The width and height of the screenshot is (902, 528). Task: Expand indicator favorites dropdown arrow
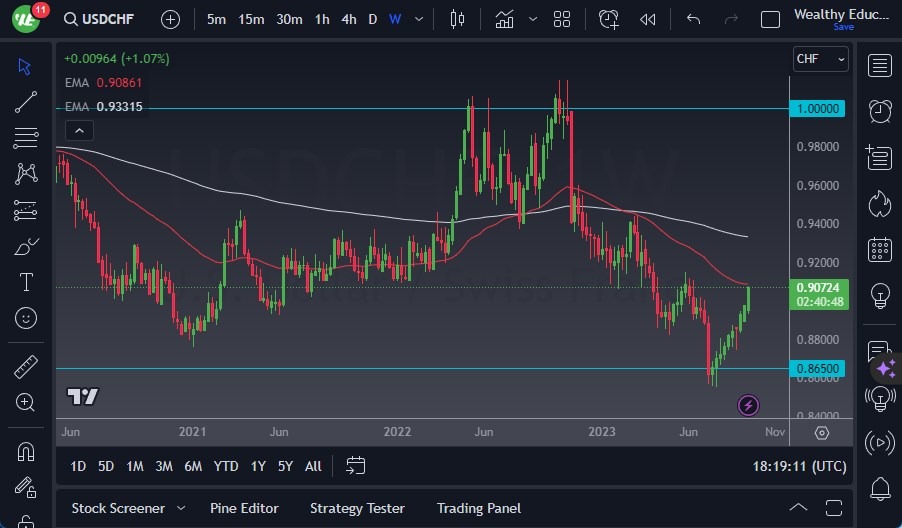click(x=533, y=20)
